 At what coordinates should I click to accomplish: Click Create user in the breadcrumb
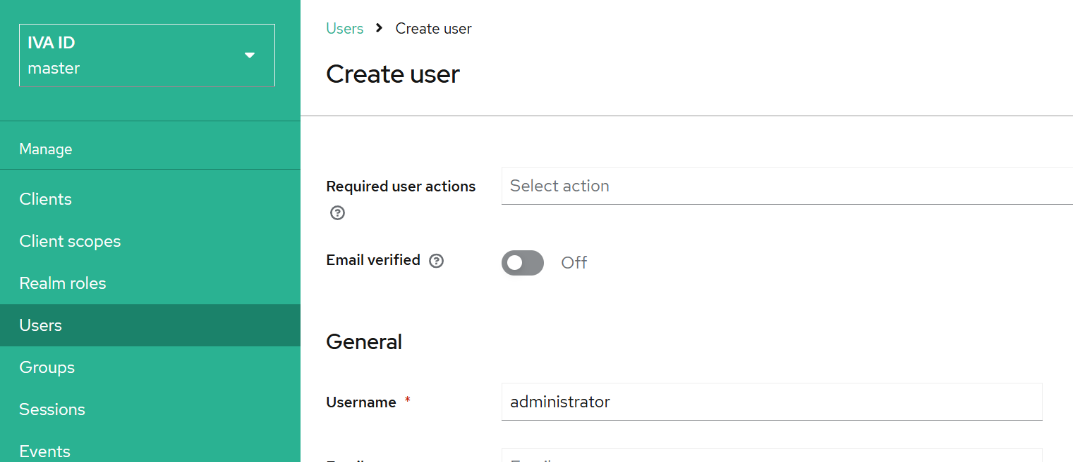point(433,28)
